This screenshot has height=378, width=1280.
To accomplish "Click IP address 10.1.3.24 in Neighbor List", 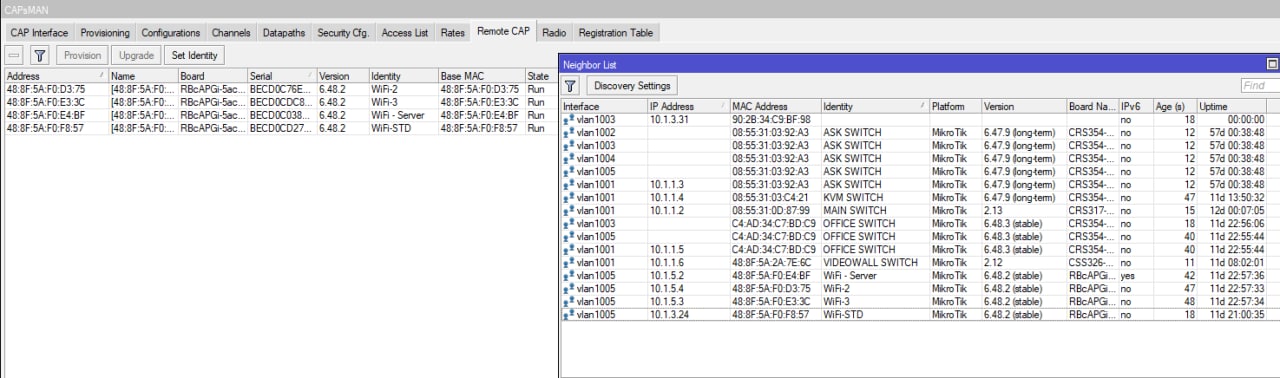I will [x=669, y=315].
